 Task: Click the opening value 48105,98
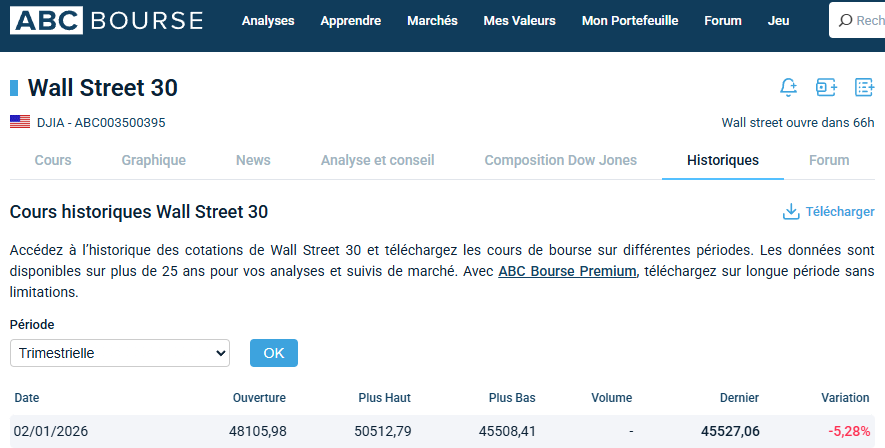pos(257,432)
